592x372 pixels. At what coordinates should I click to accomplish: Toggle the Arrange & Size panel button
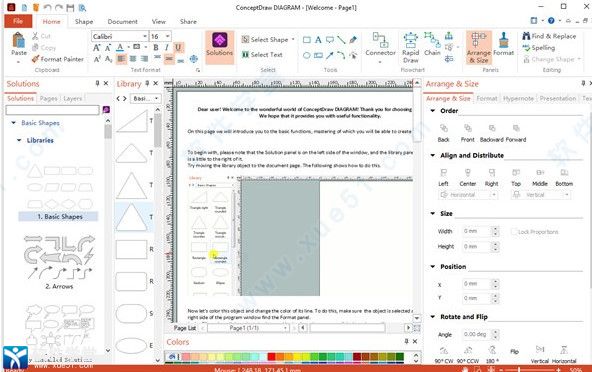coord(479,48)
